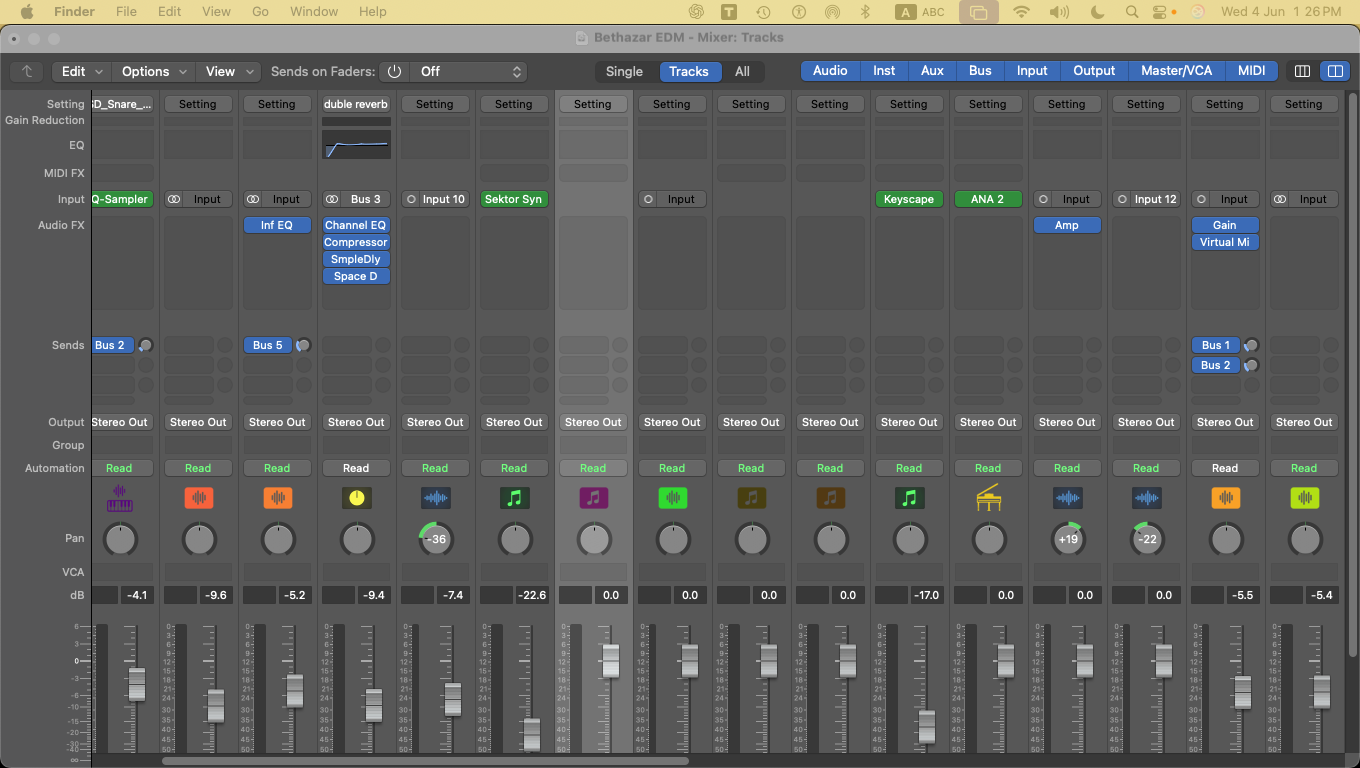Toggle Sends on Faders power button
1360x768 pixels.
coord(394,71)
